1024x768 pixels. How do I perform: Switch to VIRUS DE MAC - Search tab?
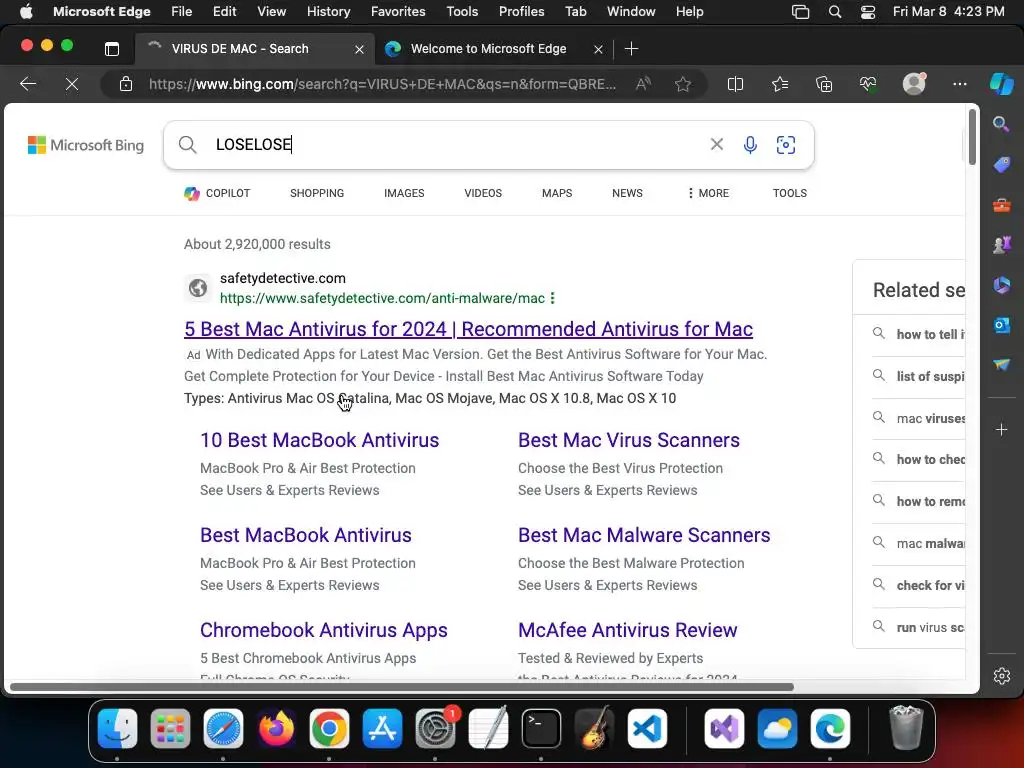pos(255,49)
